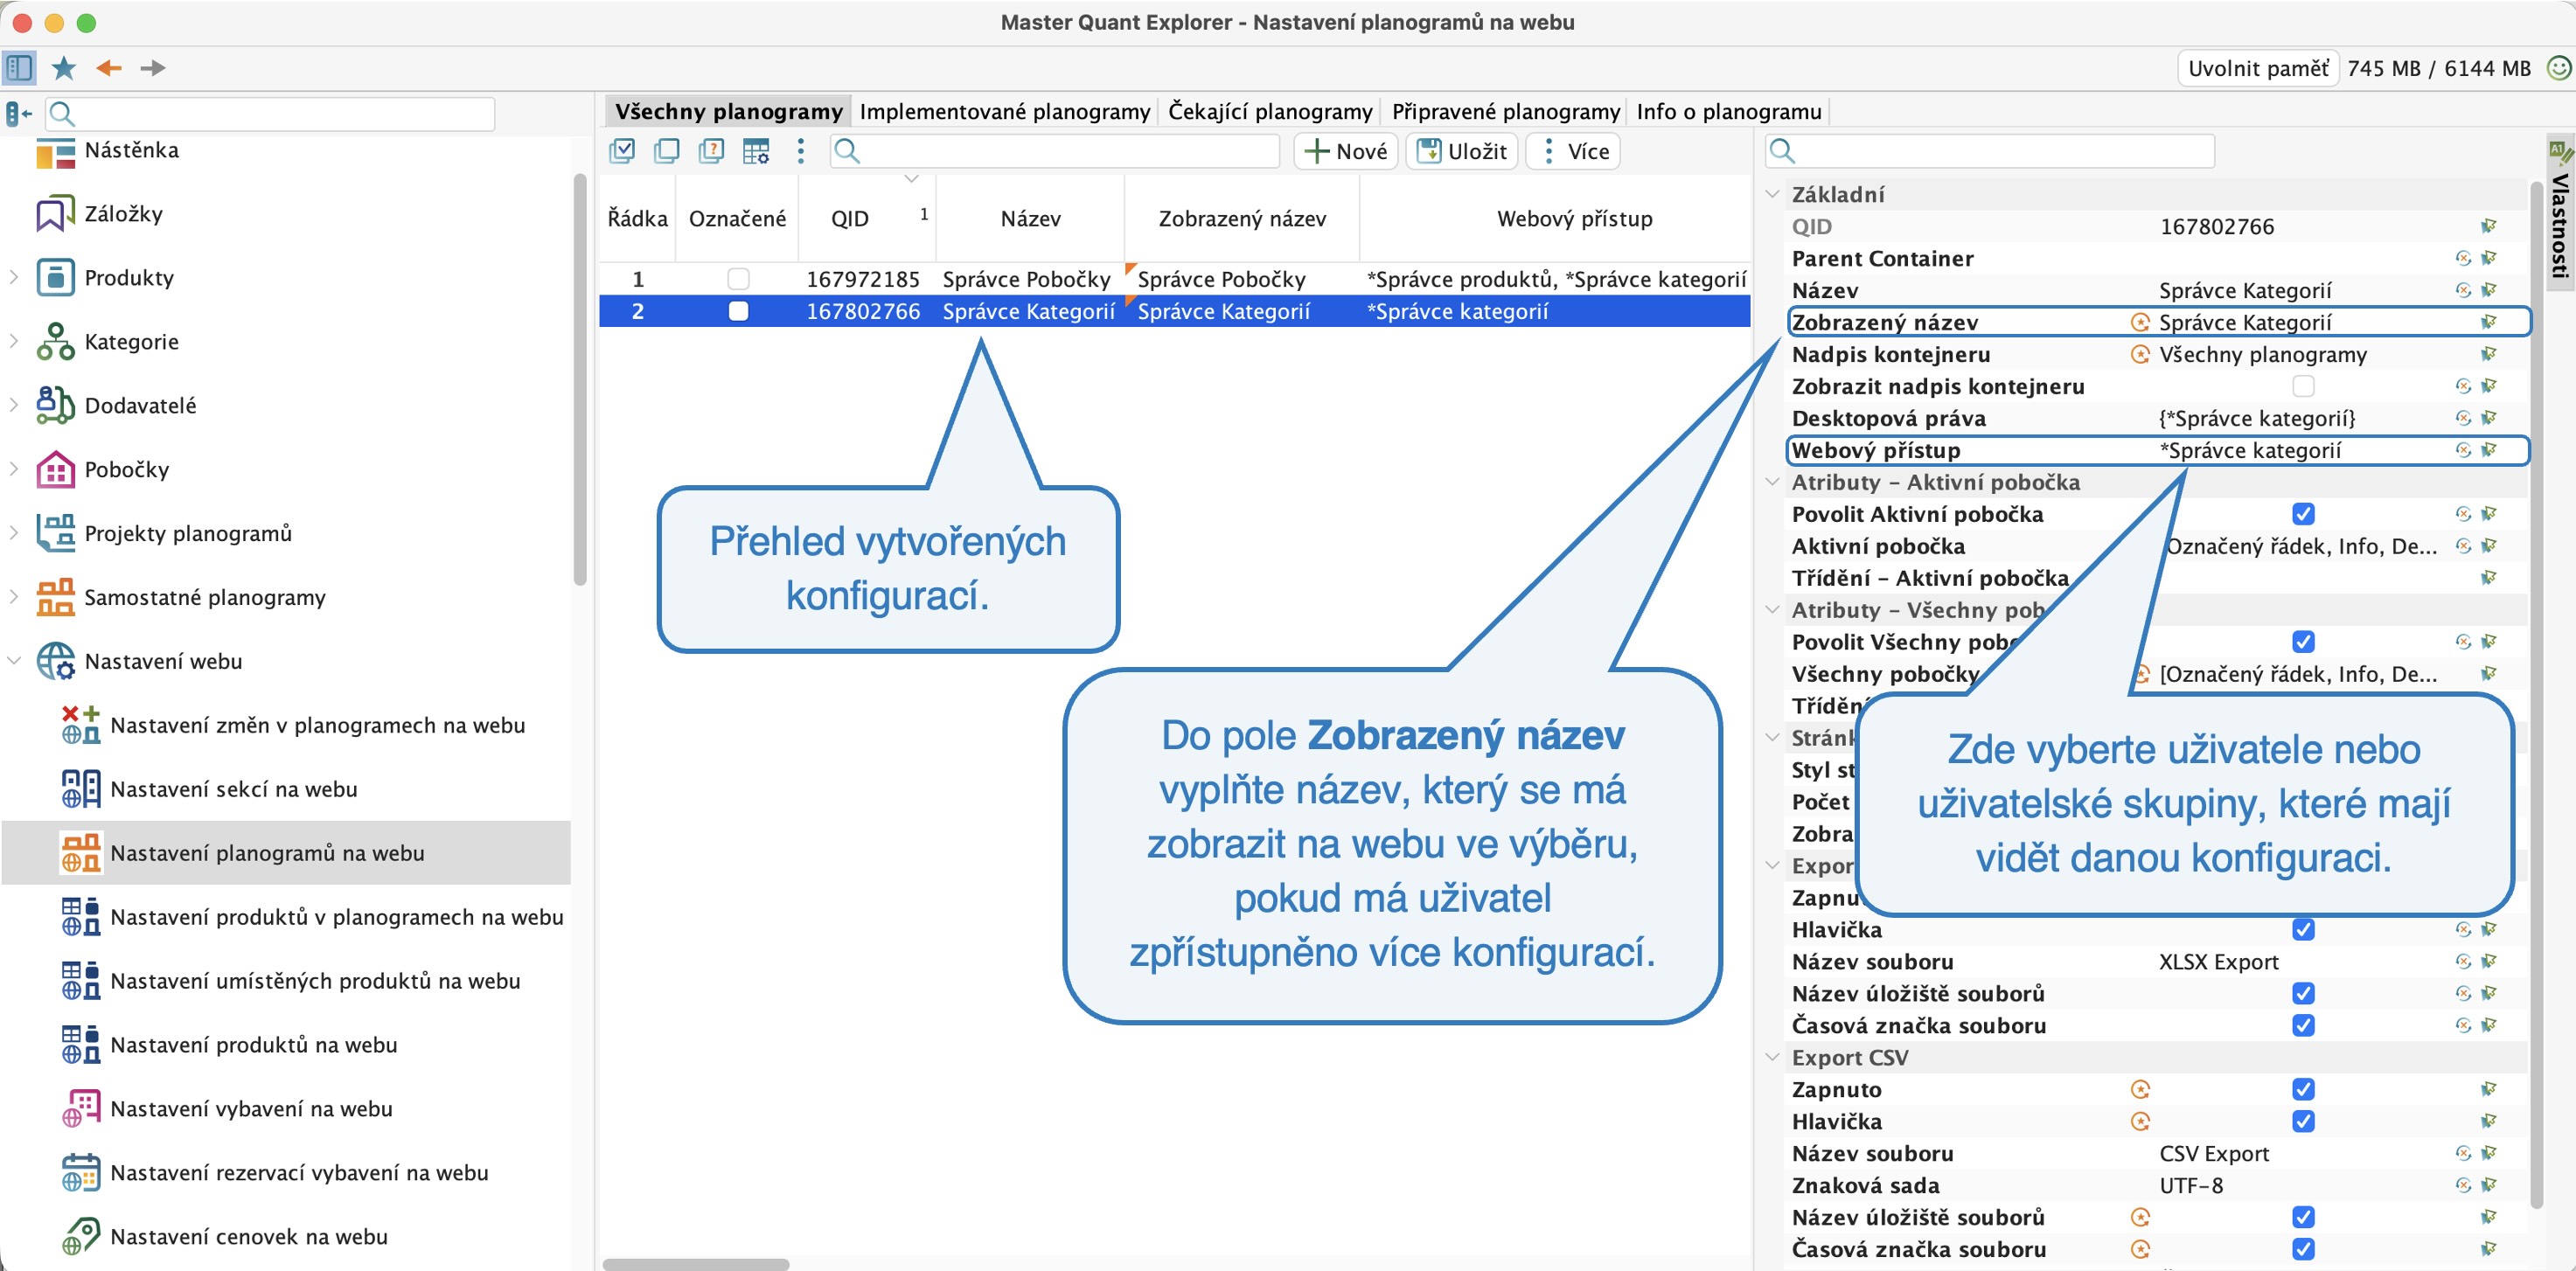This screenshot has width=2576, height=1271.
Task: Collapse the Základní properties section
Action: [x=1772, y=194]
